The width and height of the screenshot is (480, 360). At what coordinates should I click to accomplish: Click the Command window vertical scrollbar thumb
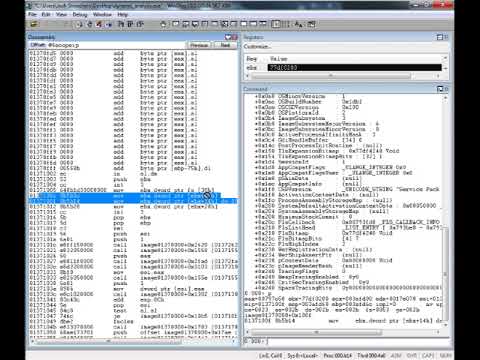pos(445,273)
